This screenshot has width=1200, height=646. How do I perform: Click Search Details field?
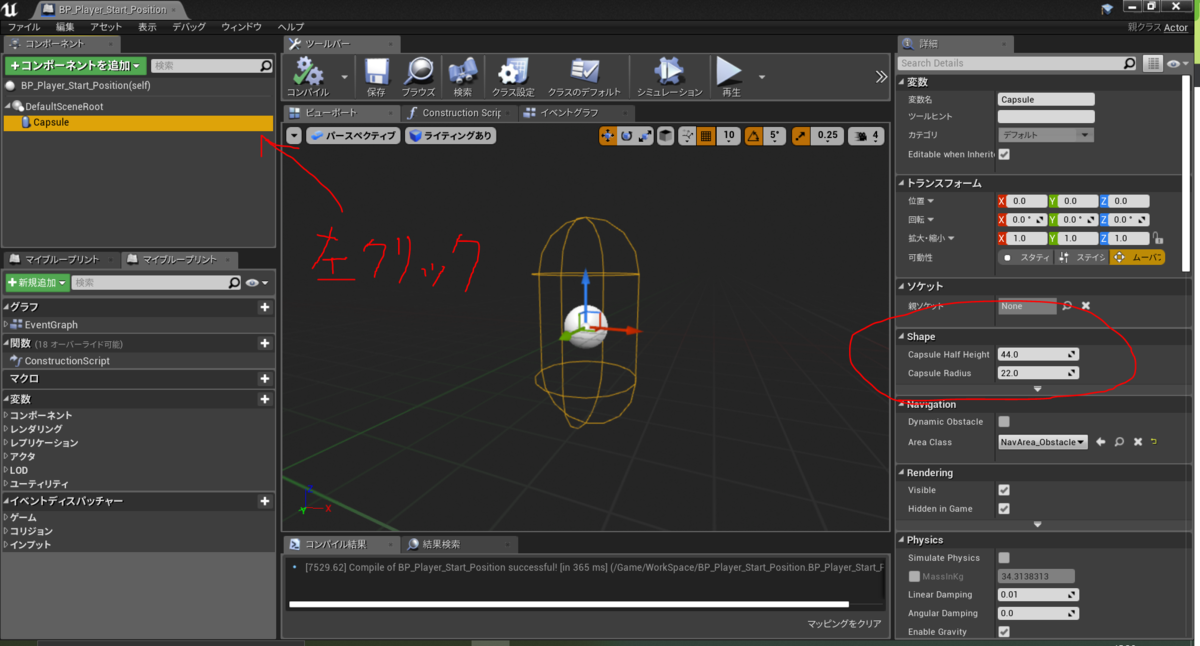click(x=1017, y=63)
